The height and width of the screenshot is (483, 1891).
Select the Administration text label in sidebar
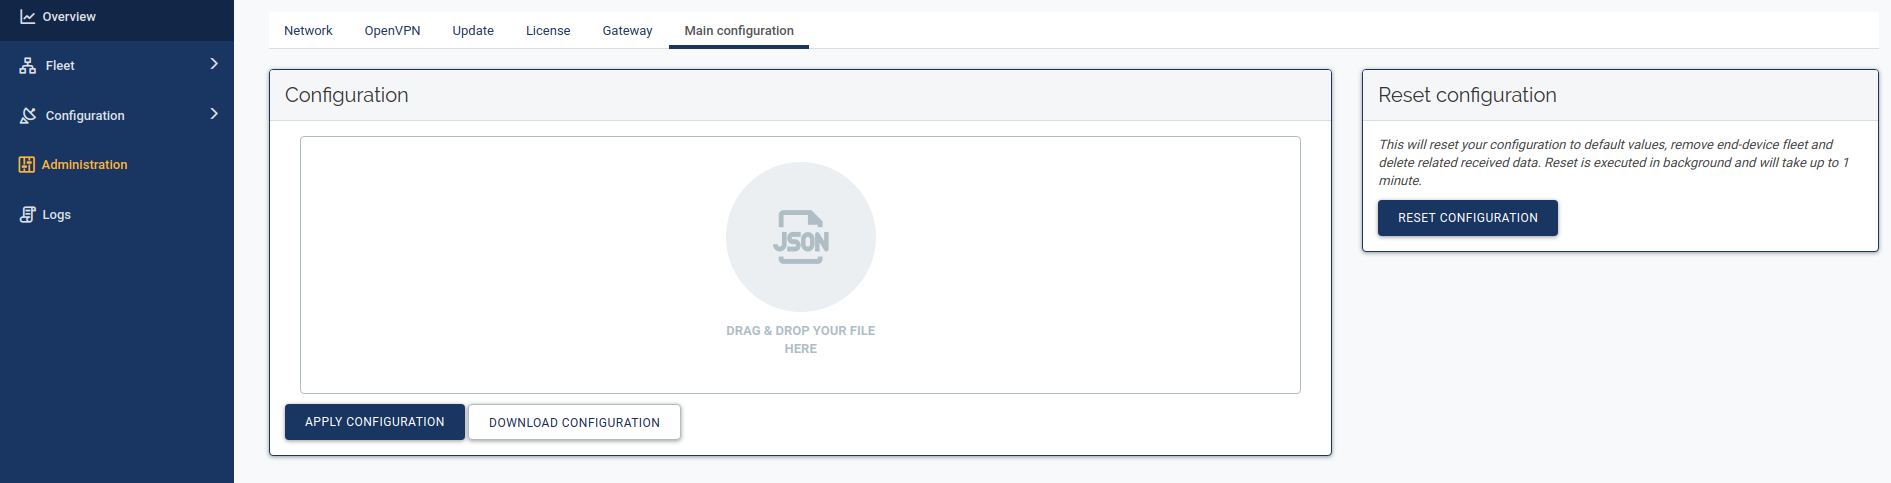tap(85, 165)
